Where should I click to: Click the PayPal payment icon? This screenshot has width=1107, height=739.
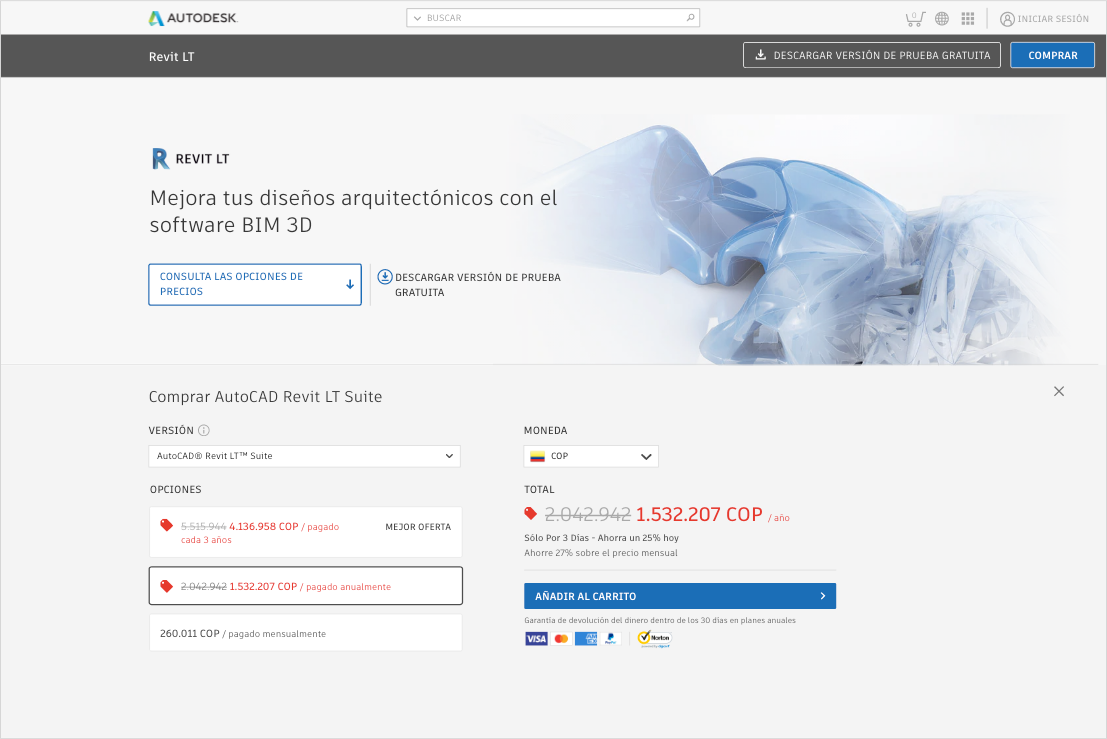611,639
